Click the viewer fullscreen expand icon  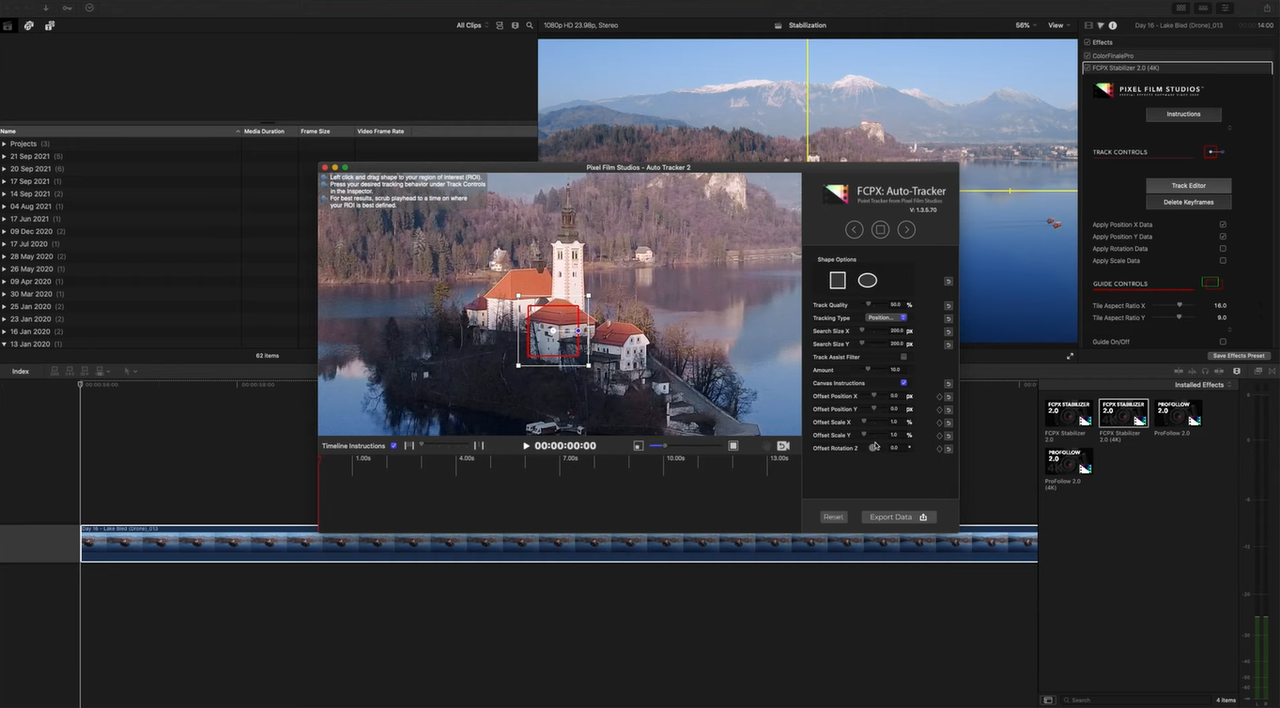click(1070, 356)
